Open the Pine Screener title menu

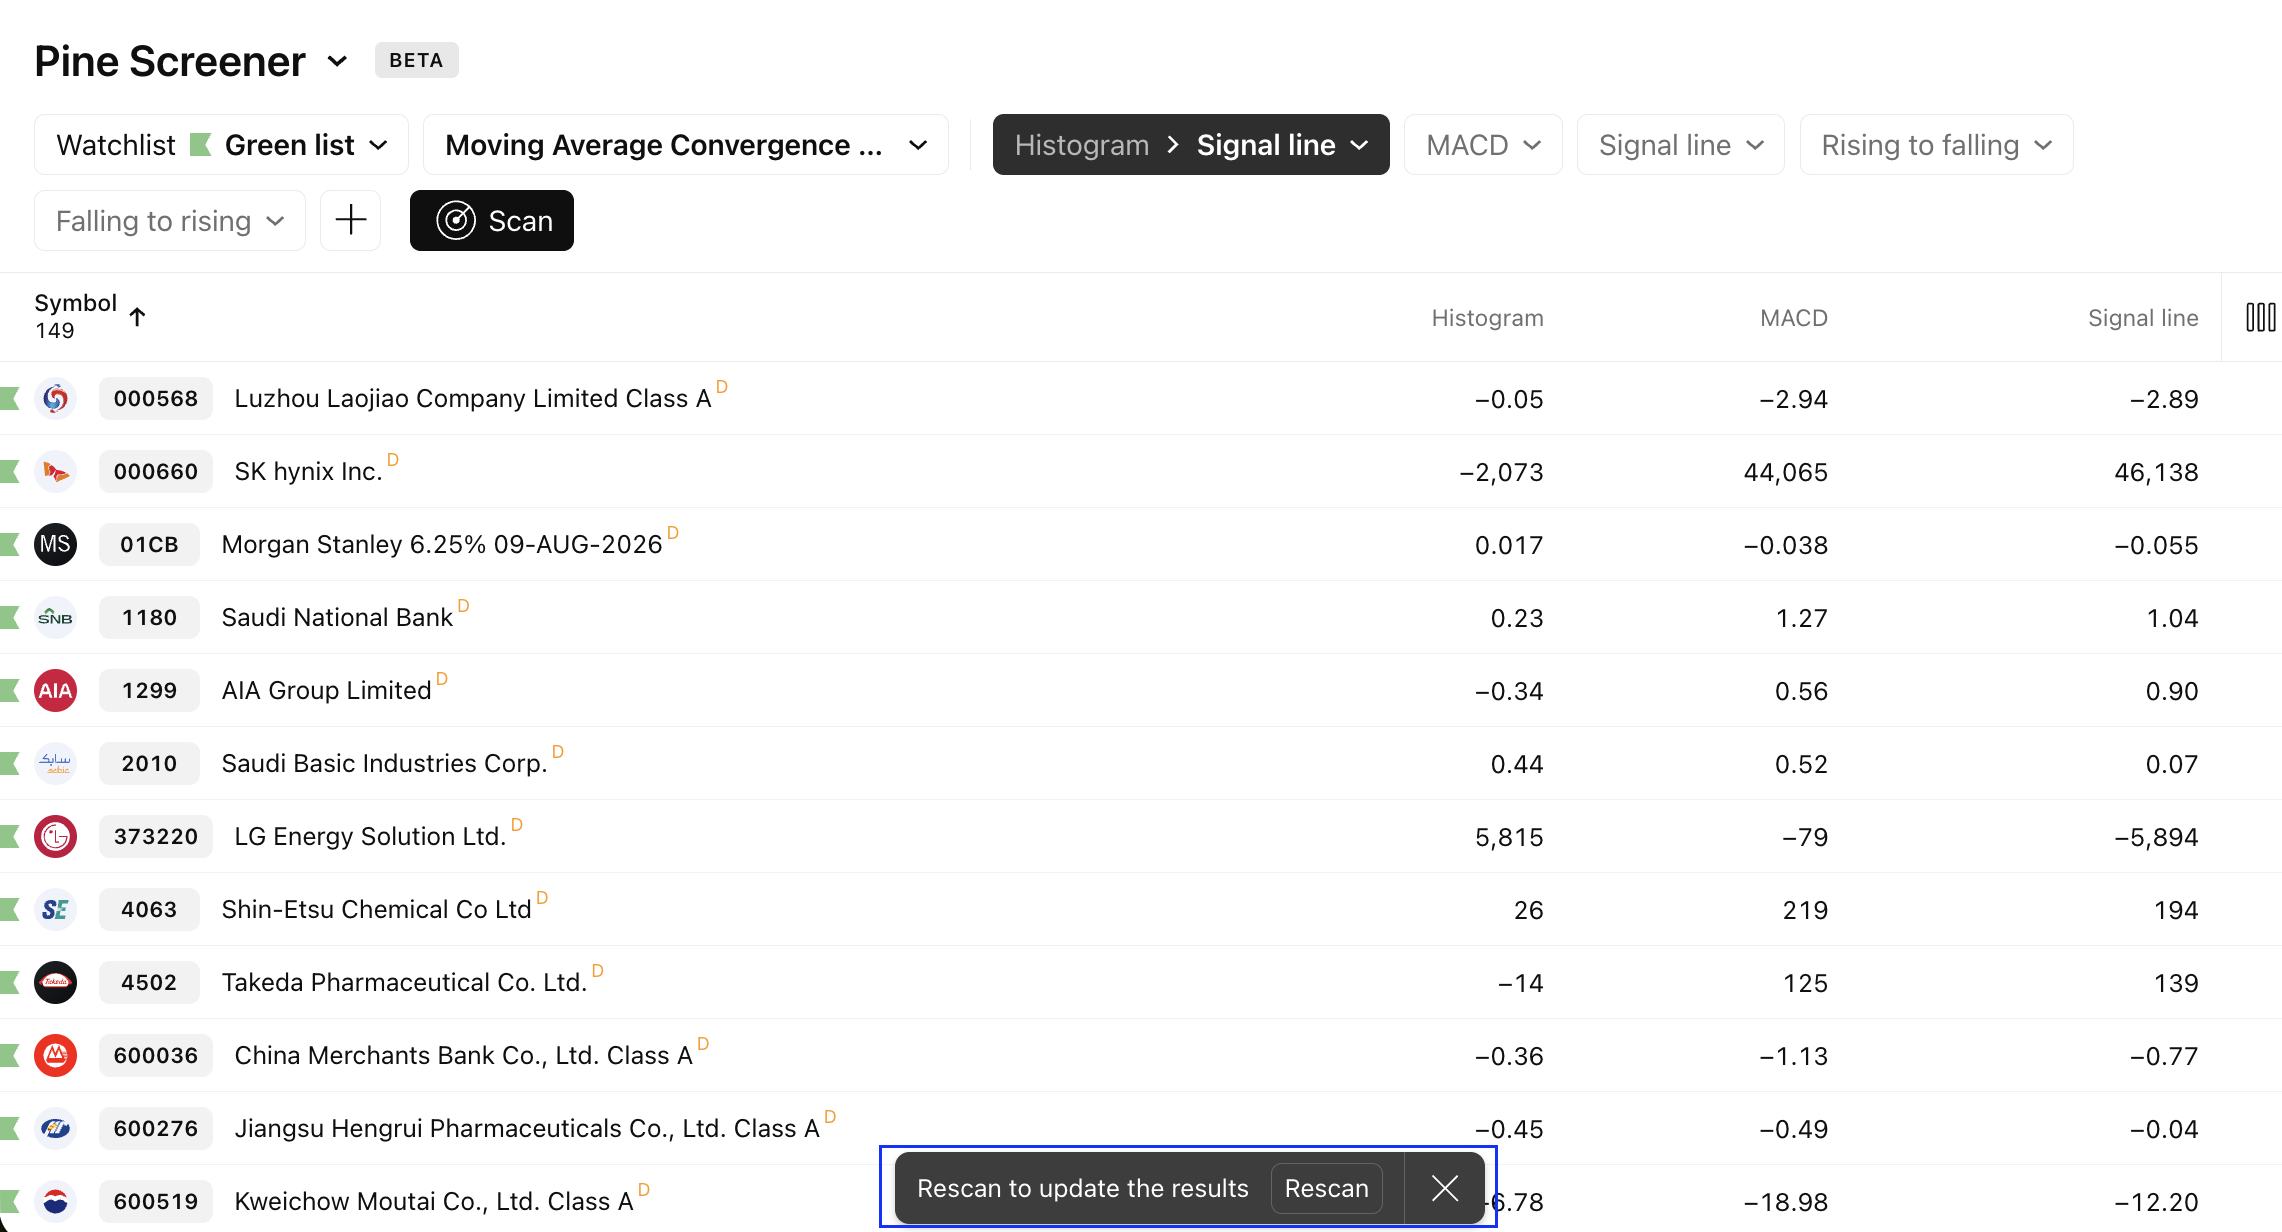pos(191,61)
